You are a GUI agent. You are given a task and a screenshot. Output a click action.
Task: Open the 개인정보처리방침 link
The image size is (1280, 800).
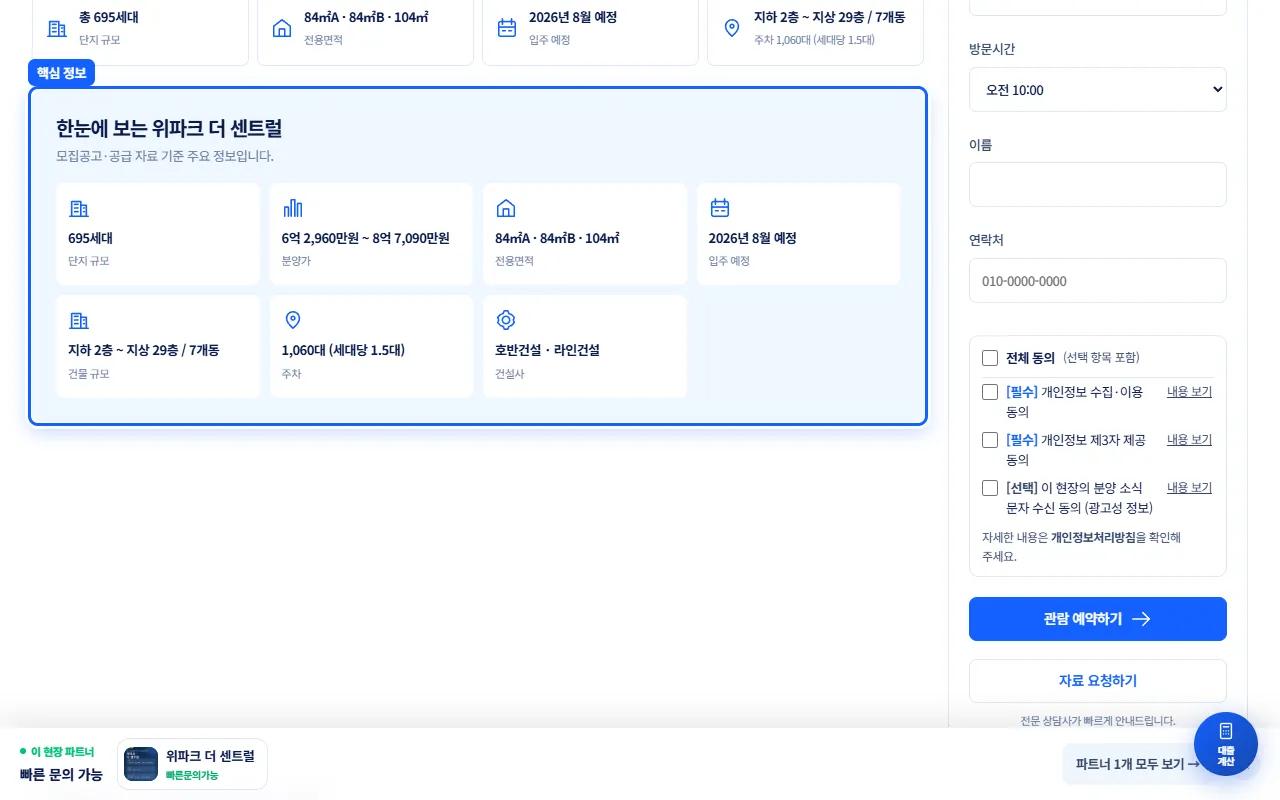point(1093,537)
